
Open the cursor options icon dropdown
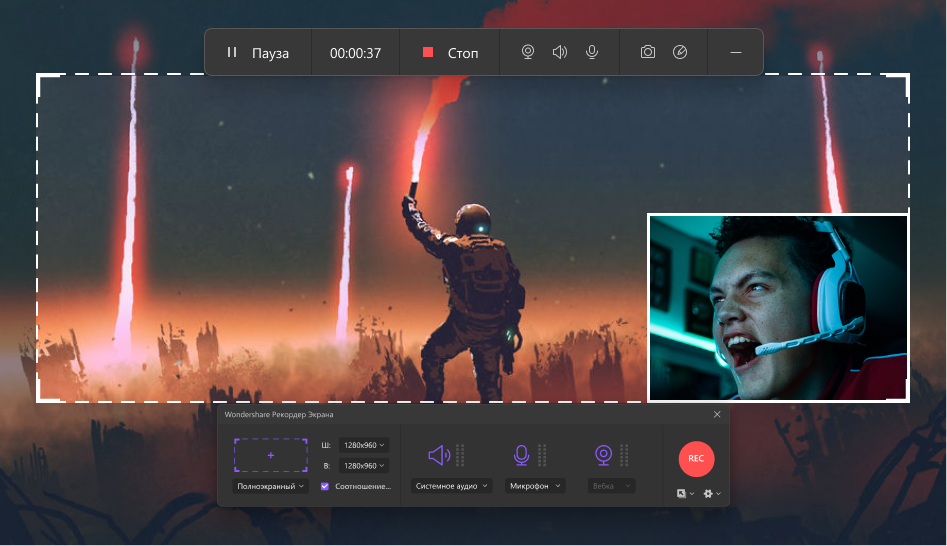(x=685, y=493)
